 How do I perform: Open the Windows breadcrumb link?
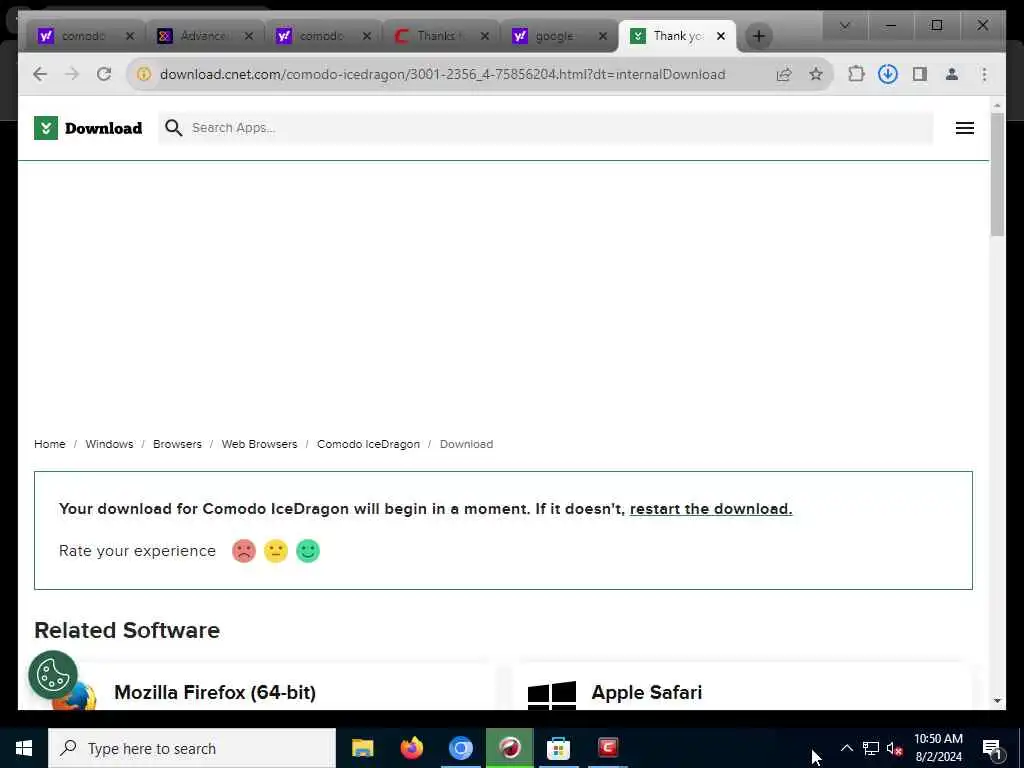[109, 444]
